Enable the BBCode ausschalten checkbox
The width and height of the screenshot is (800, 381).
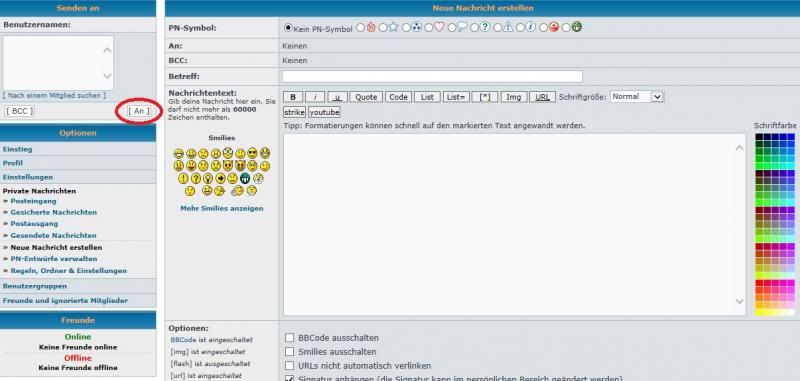[289, 338]
